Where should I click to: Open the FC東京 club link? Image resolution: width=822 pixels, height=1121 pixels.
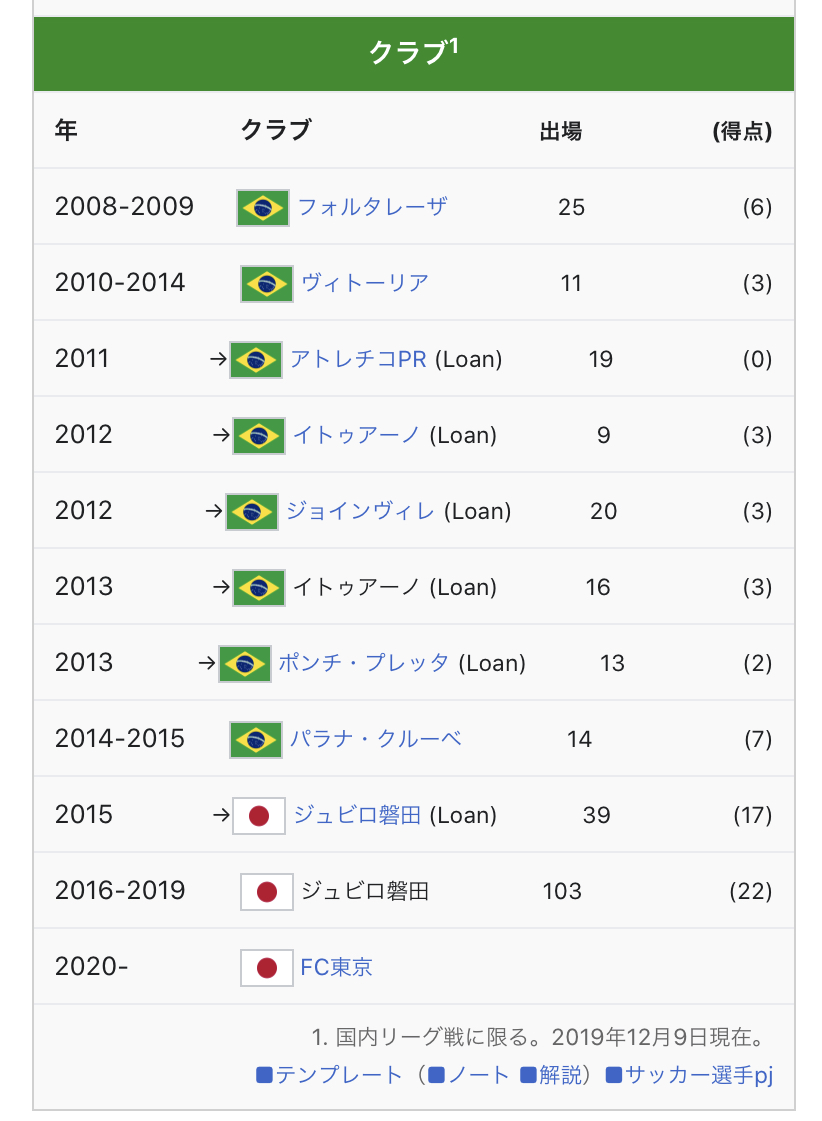[x=336, y=967]
